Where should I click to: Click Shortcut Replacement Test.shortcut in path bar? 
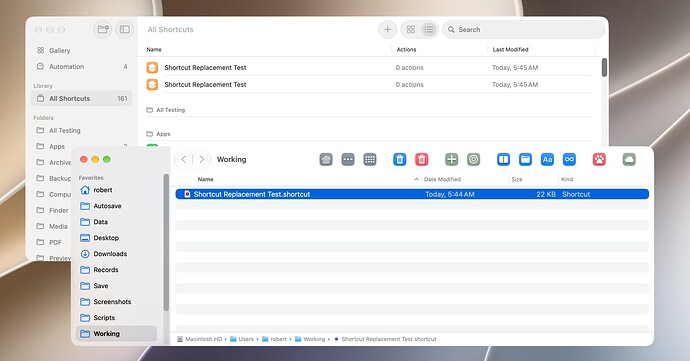[385, 339]
